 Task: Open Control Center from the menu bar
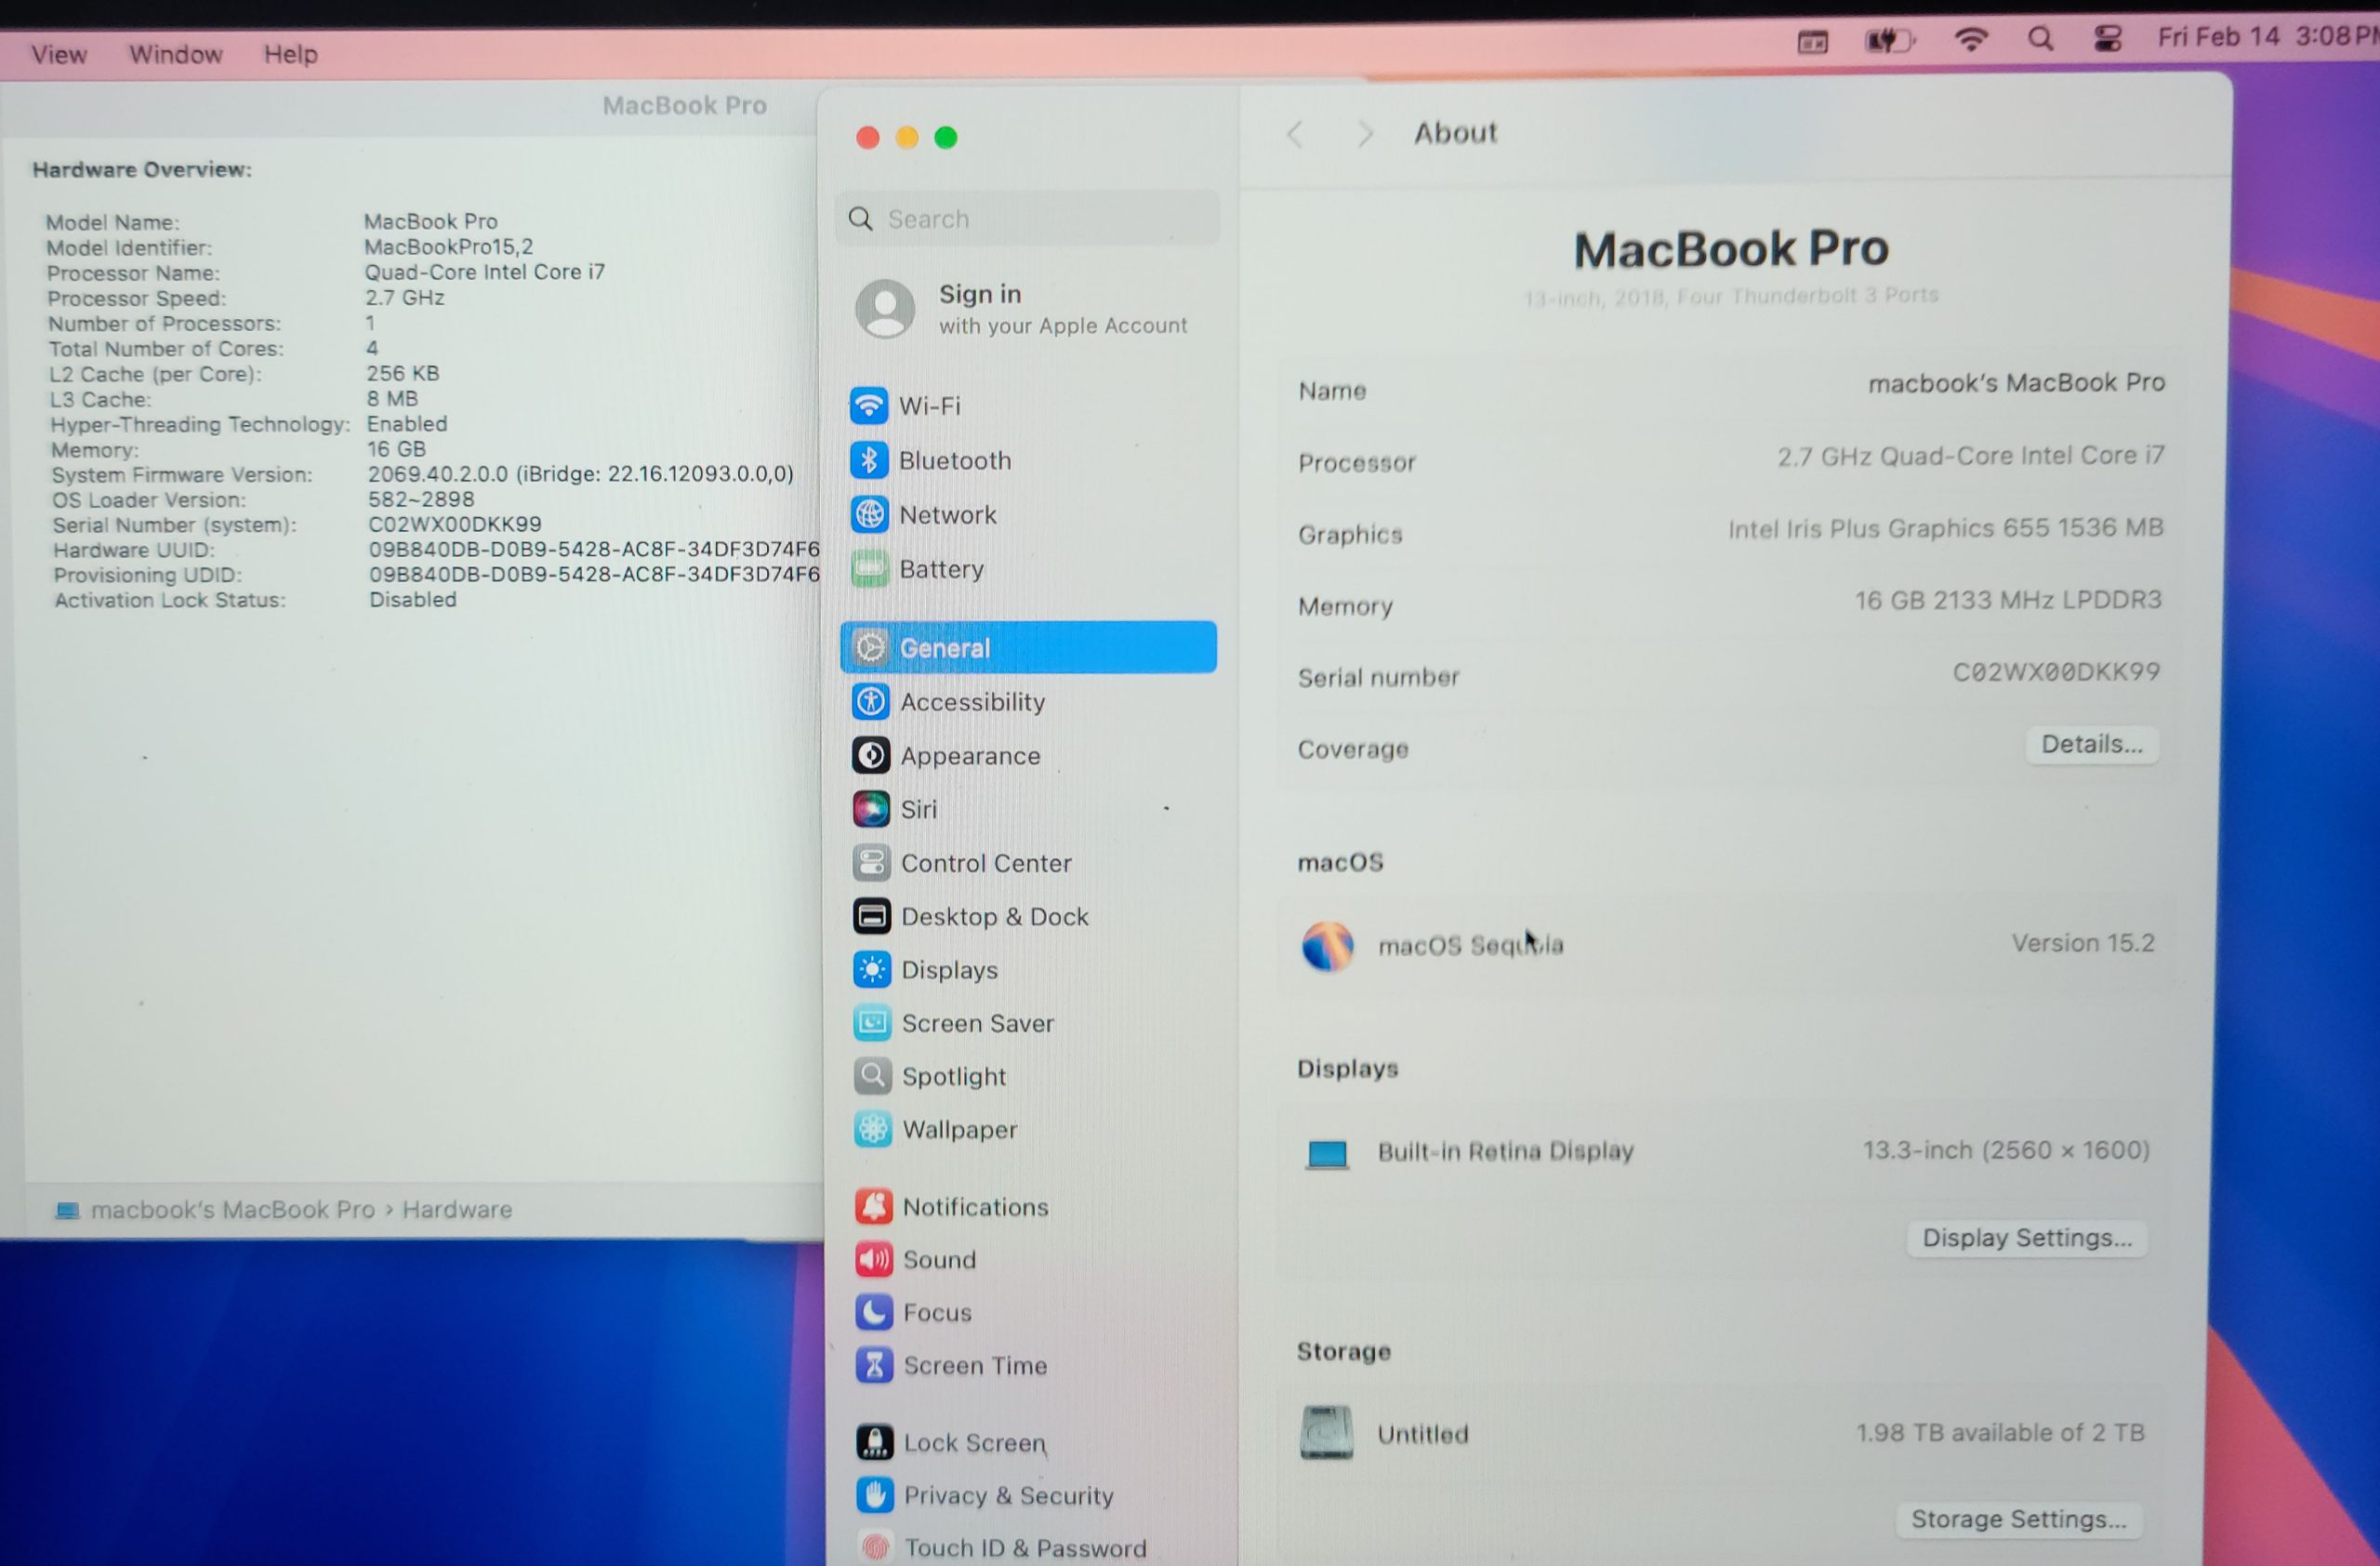tap(2108, 39)
